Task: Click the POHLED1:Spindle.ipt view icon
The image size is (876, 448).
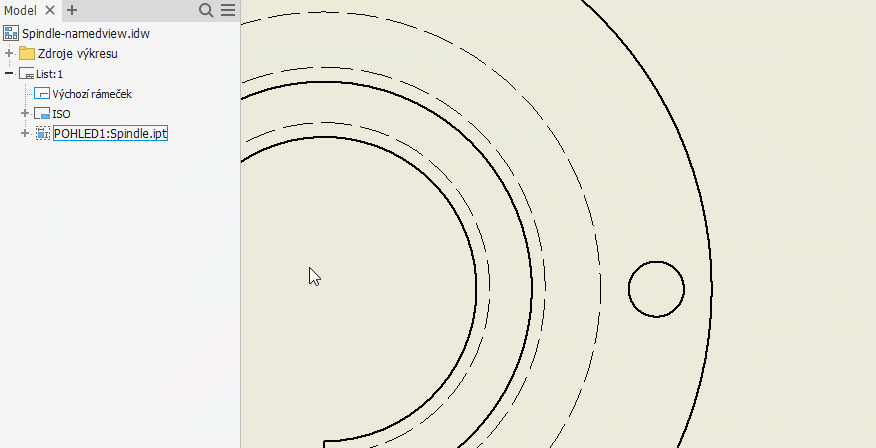Action: click(42, 134)
